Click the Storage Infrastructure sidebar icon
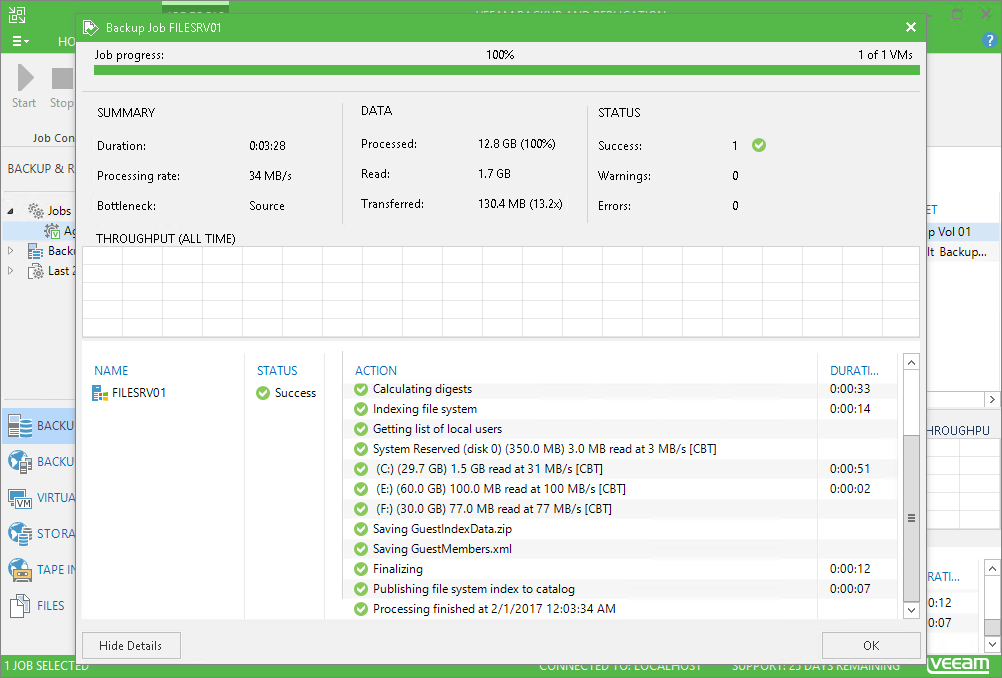The width and height of the screenshot is (1002, 678). (20, 534)
